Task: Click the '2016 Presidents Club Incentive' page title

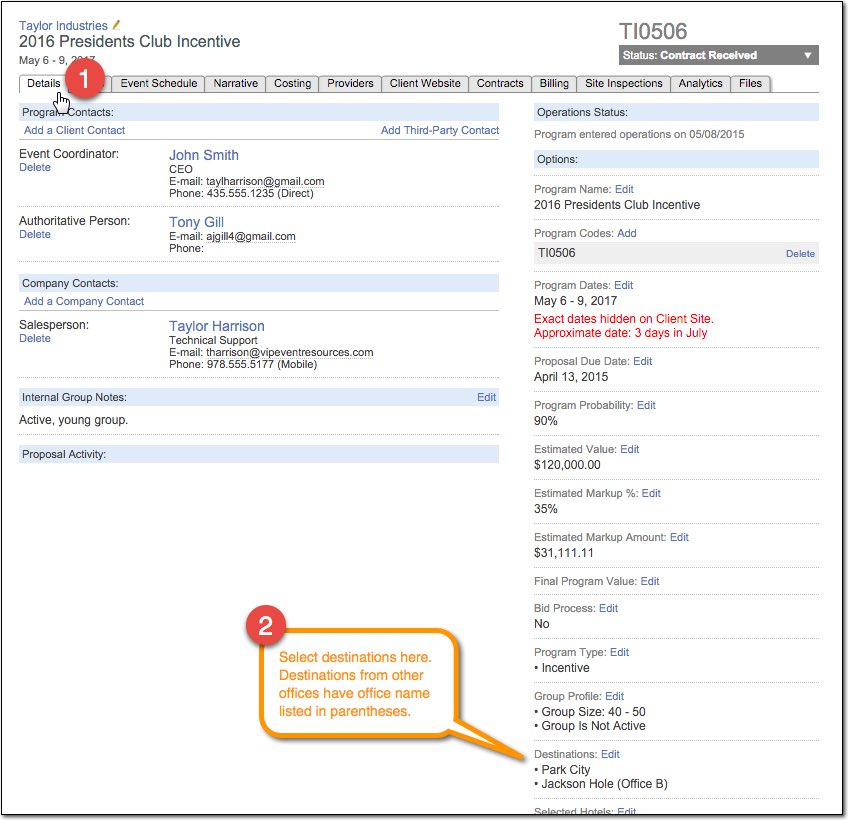Action: click(x=129, y=42)
